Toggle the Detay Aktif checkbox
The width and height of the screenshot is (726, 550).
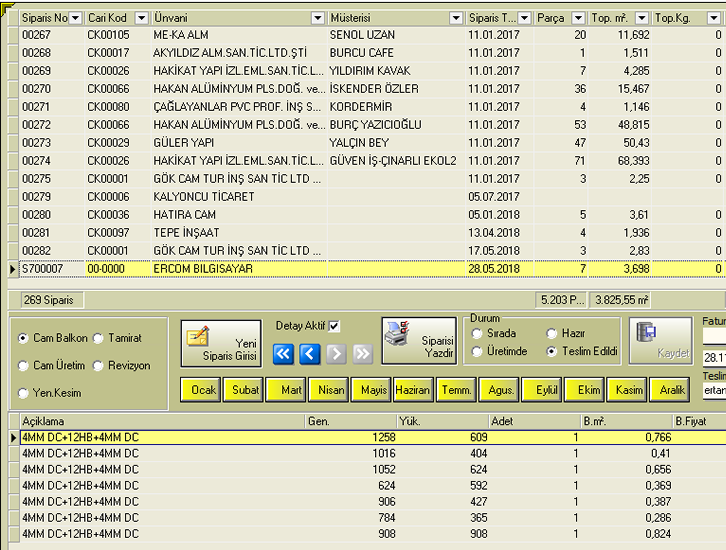(334, 326)
